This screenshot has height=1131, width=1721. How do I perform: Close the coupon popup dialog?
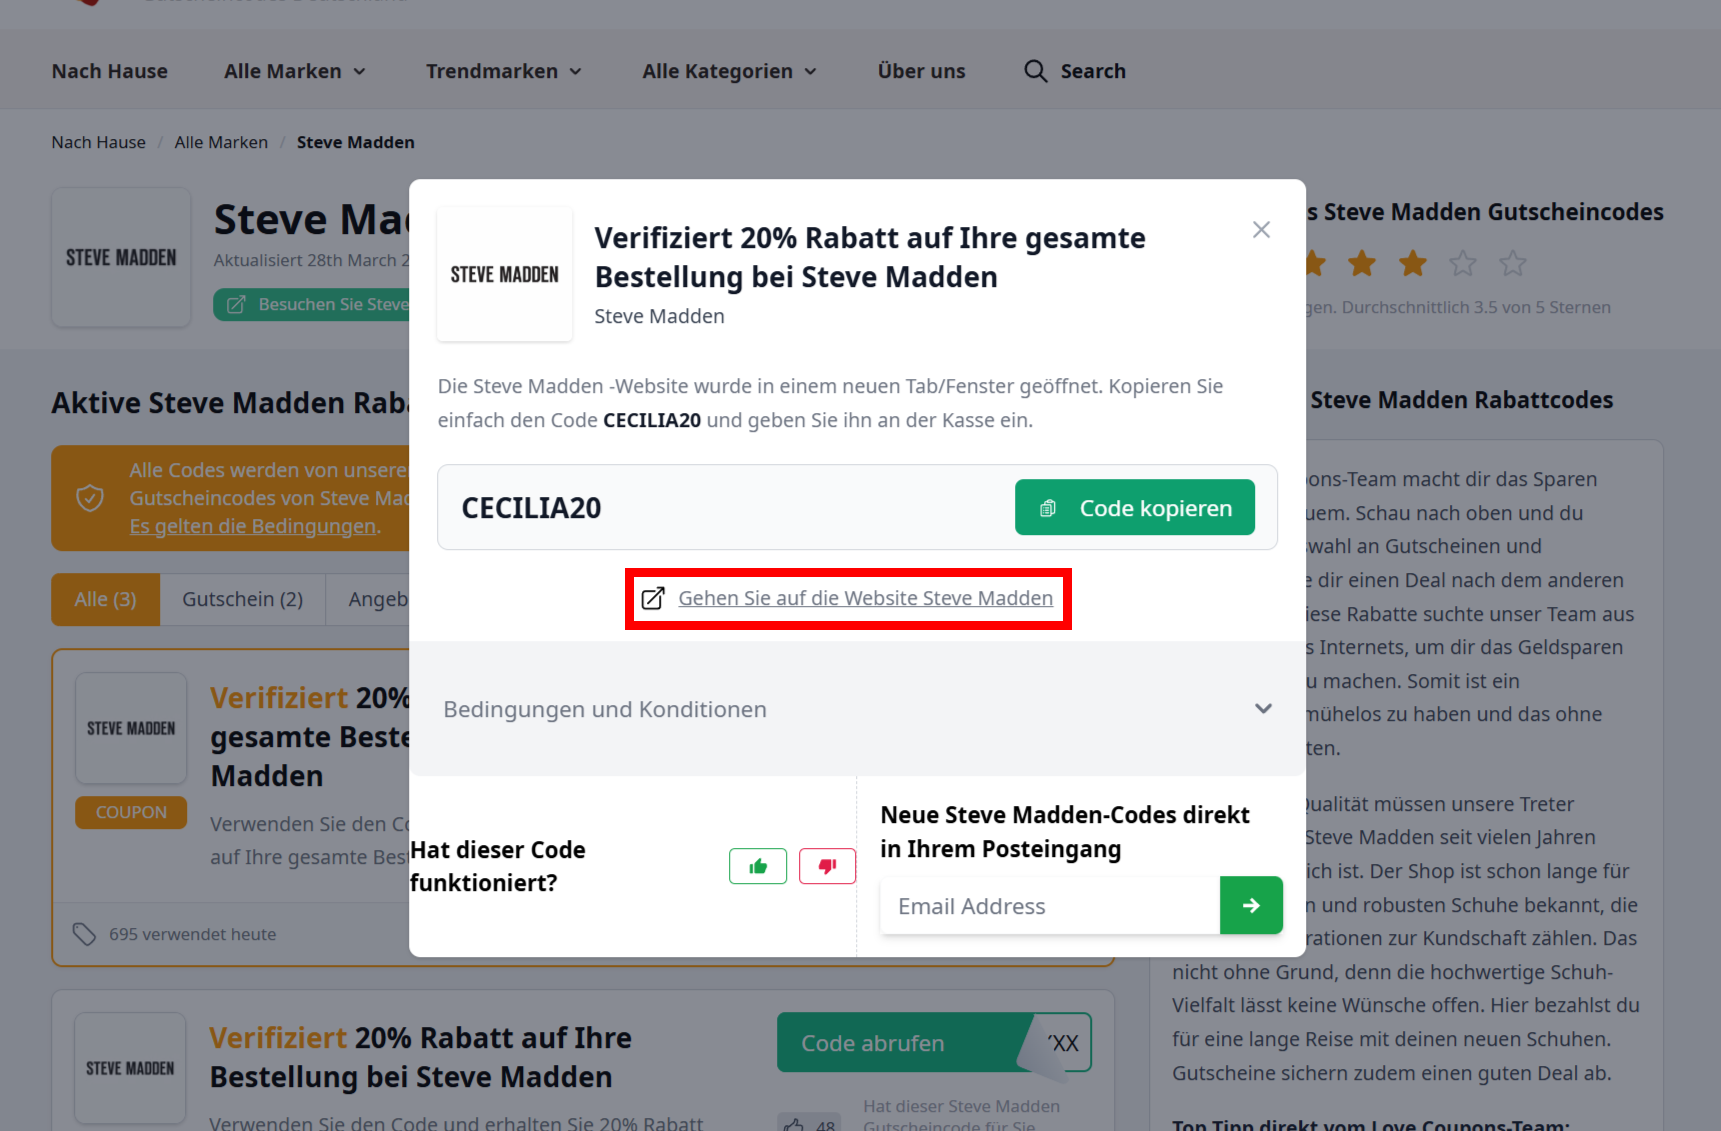[x=1261, y=230]
